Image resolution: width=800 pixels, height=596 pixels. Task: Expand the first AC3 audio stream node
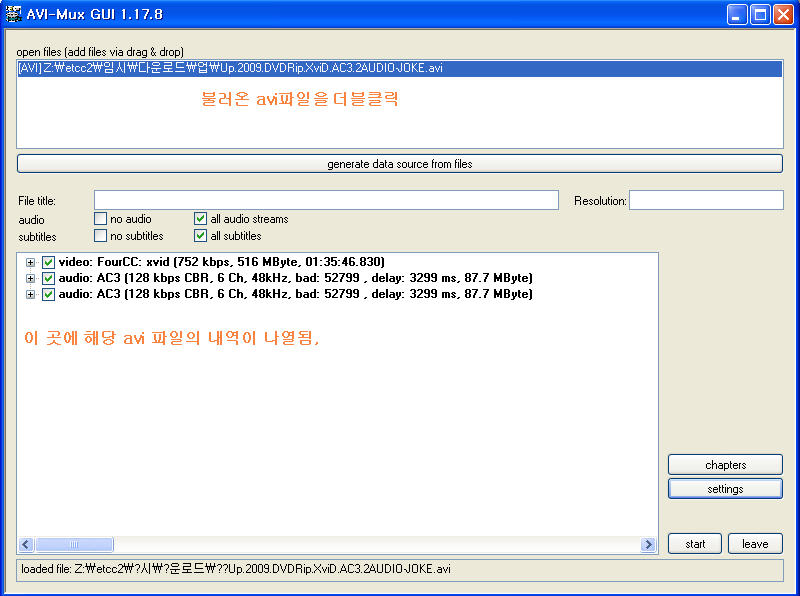click(x=31, y=278)
